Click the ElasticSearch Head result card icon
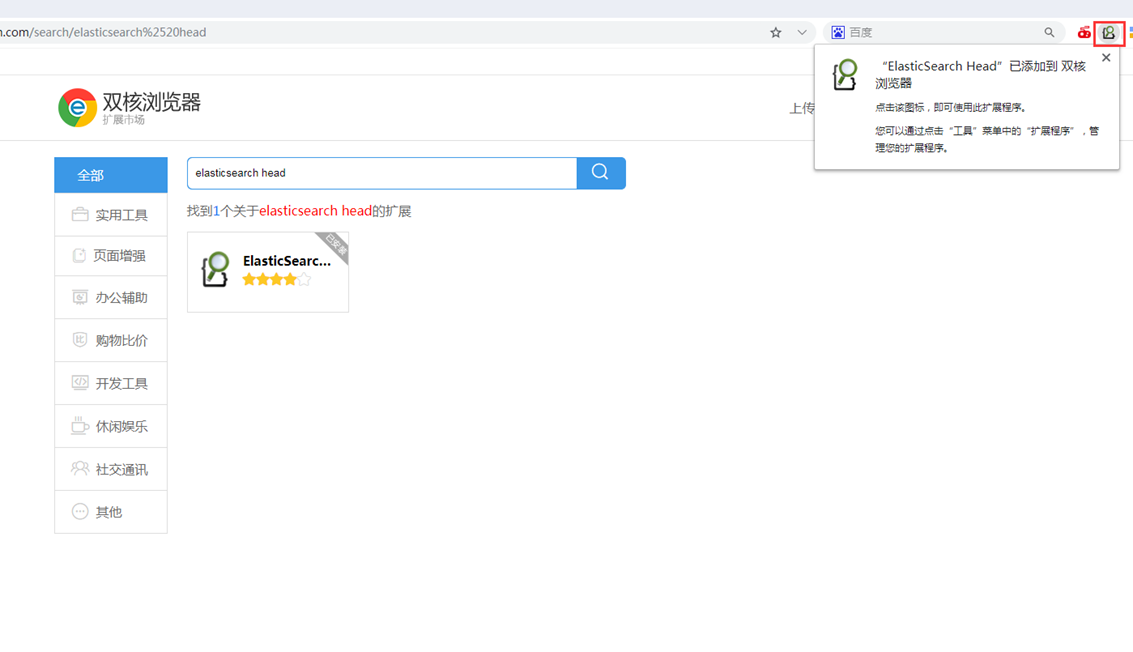 pyautogui.click(x=215, y=269)
